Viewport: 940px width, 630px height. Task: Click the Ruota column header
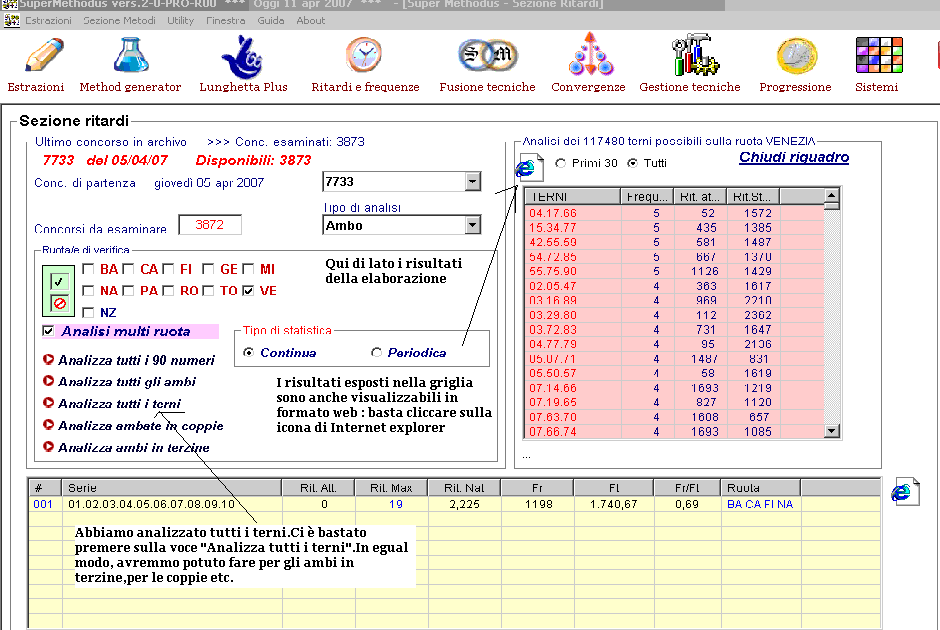pyautogui.click(x=761, y=488)
